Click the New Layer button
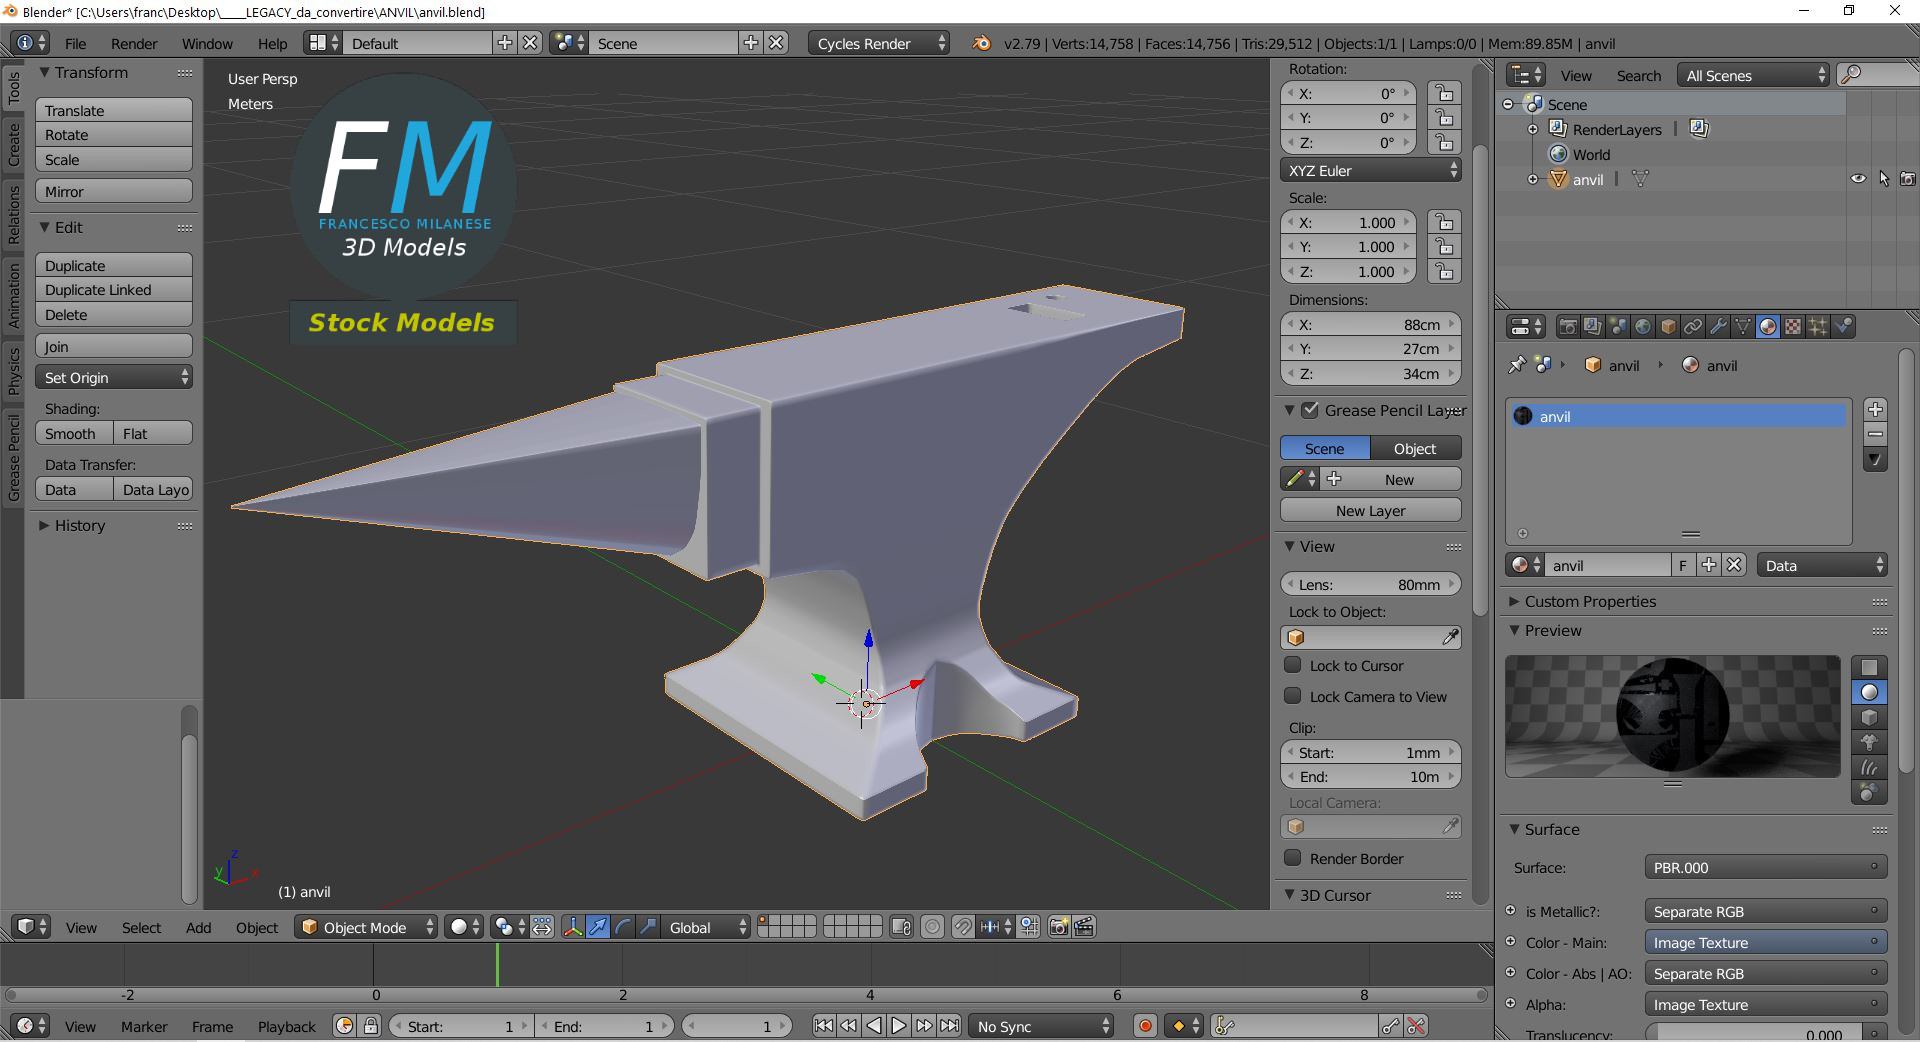 tap(1370, 510)
